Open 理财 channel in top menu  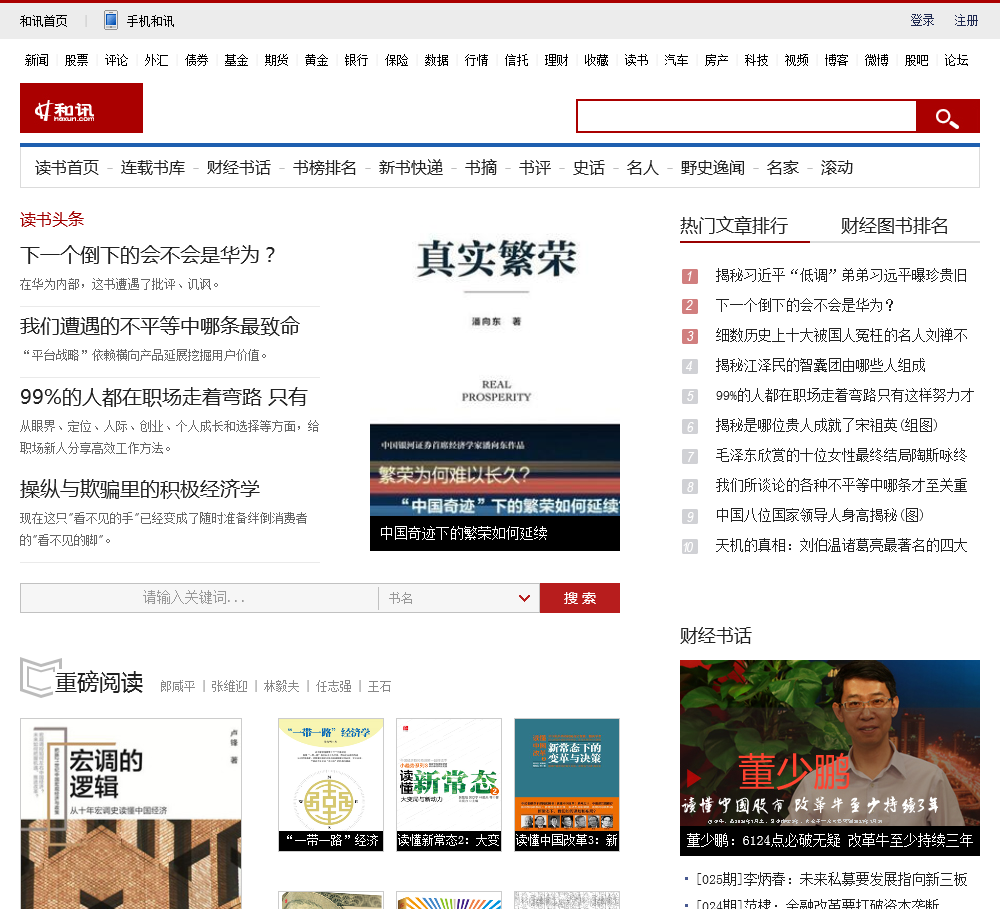coord(556,60)
